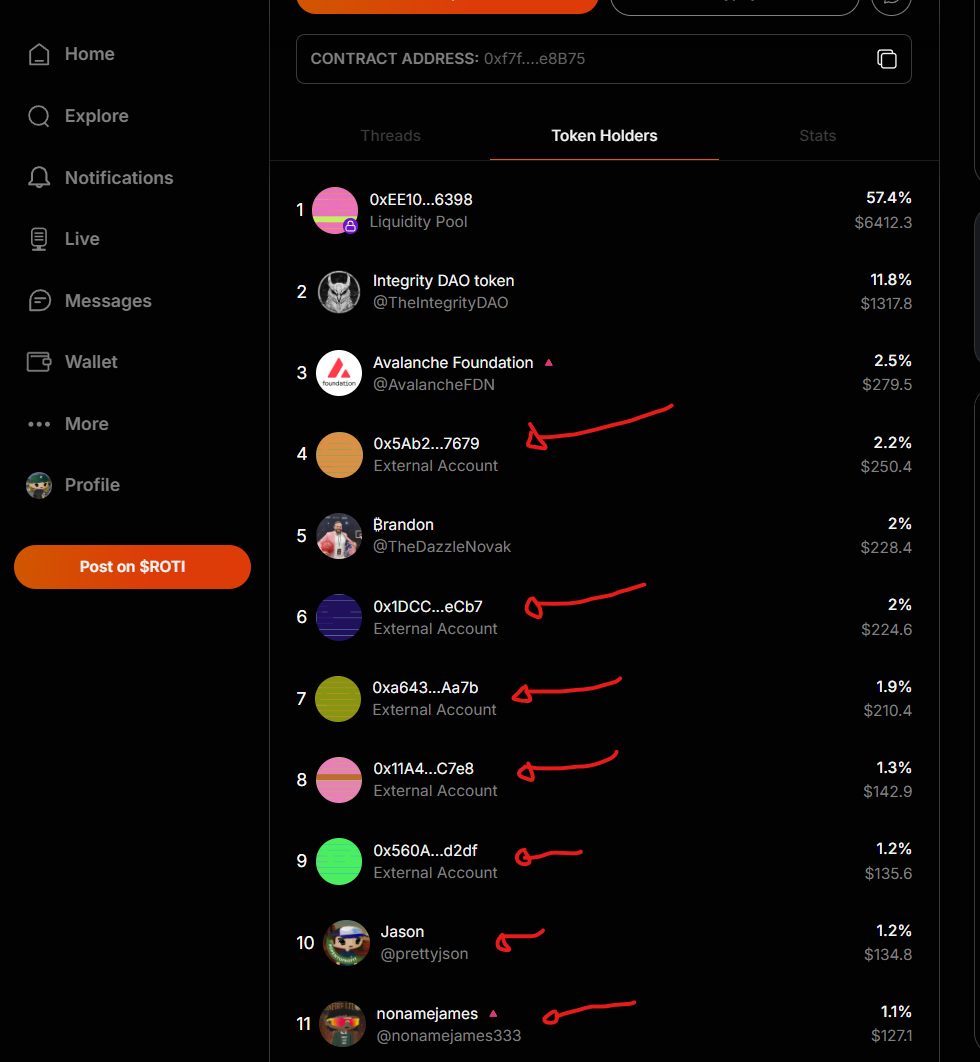
Task: Click the Live sidebar icon
Action: (x=39, y=239)
